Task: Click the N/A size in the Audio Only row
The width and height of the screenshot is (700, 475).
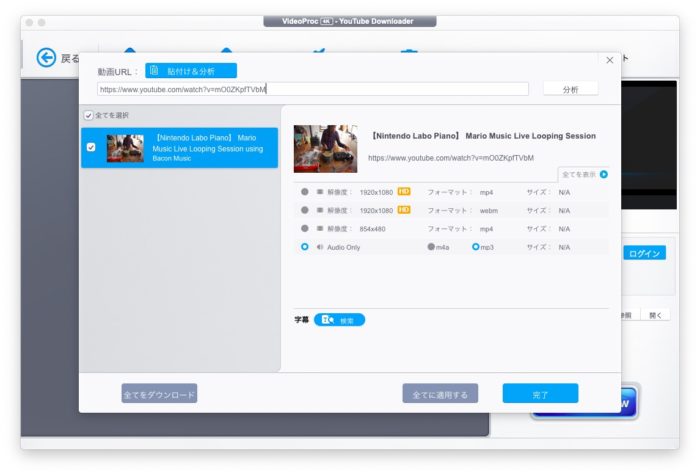Action: click(564, 247)
